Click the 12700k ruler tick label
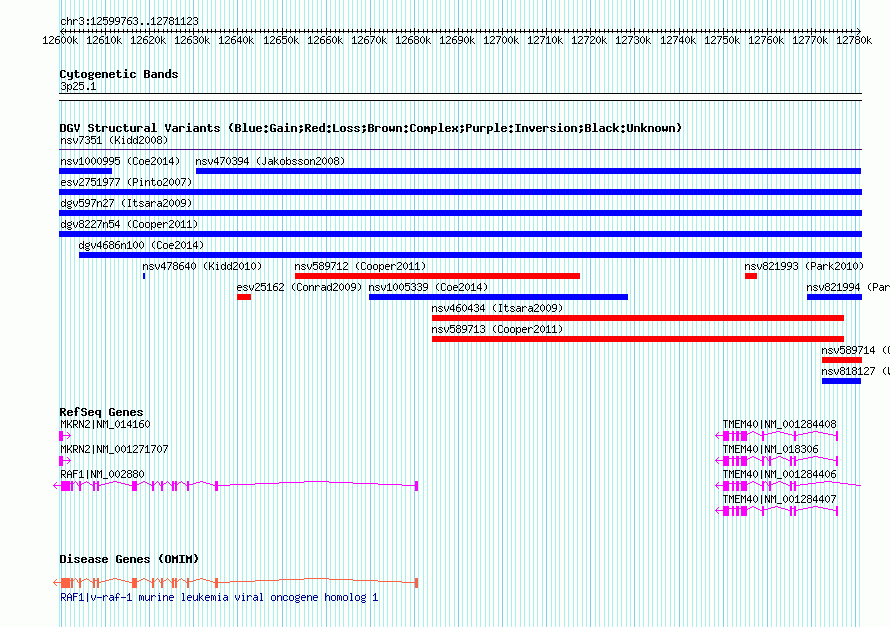This screenshot has width=890, height=627. 501,40
